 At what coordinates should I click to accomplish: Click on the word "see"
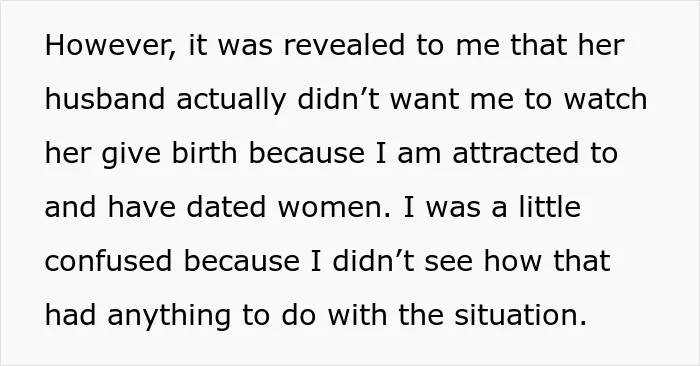448,263
